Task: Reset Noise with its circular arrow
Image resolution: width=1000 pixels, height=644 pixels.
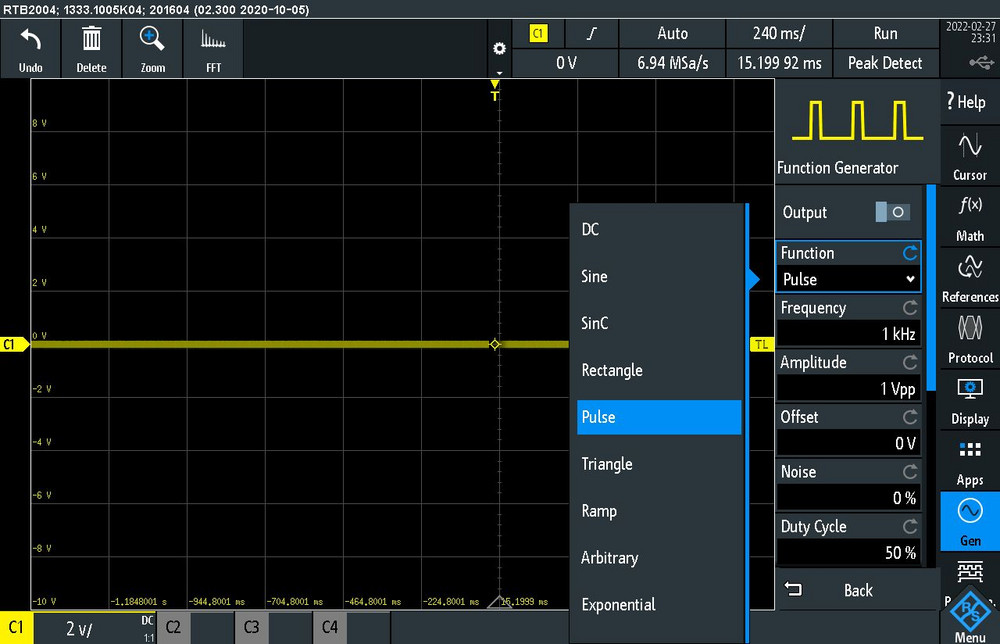Action: (x=909, y=472)
